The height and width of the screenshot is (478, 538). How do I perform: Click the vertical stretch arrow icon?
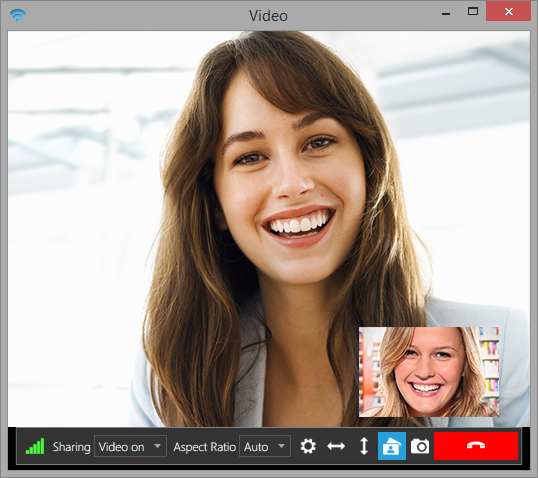(364, 446)
